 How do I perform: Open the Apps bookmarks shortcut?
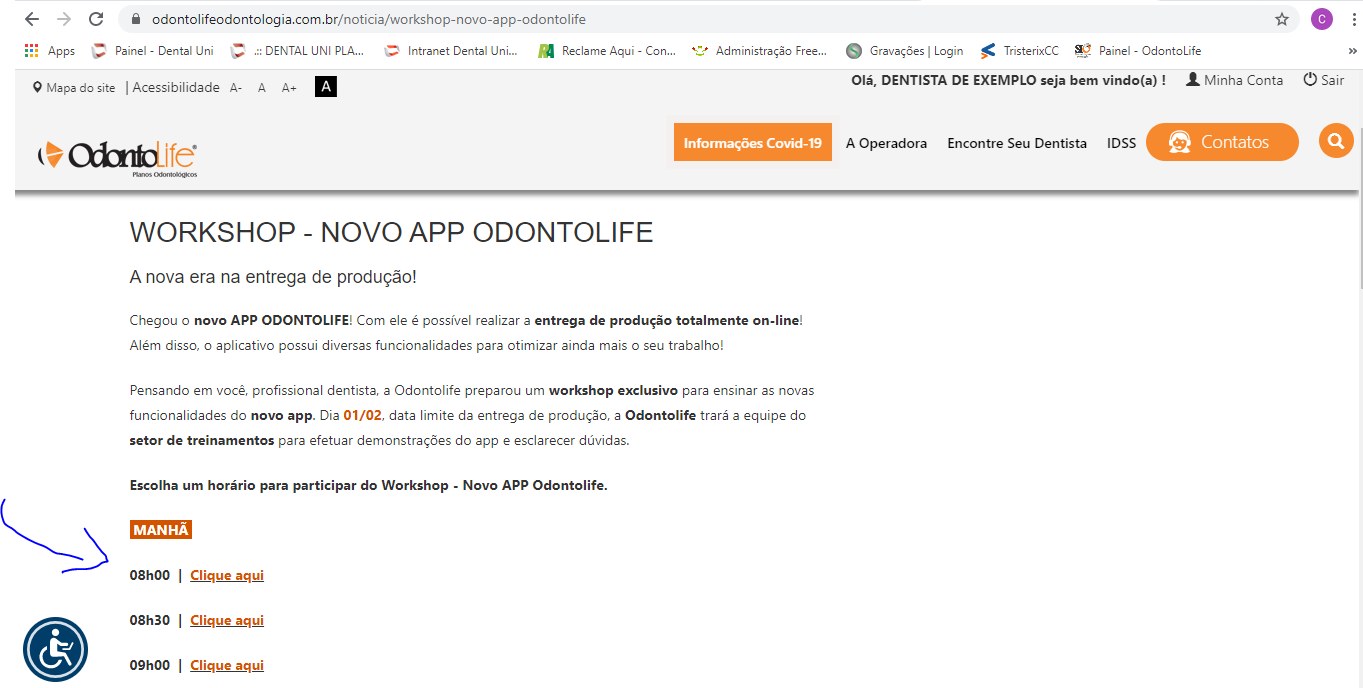[49, 51]
